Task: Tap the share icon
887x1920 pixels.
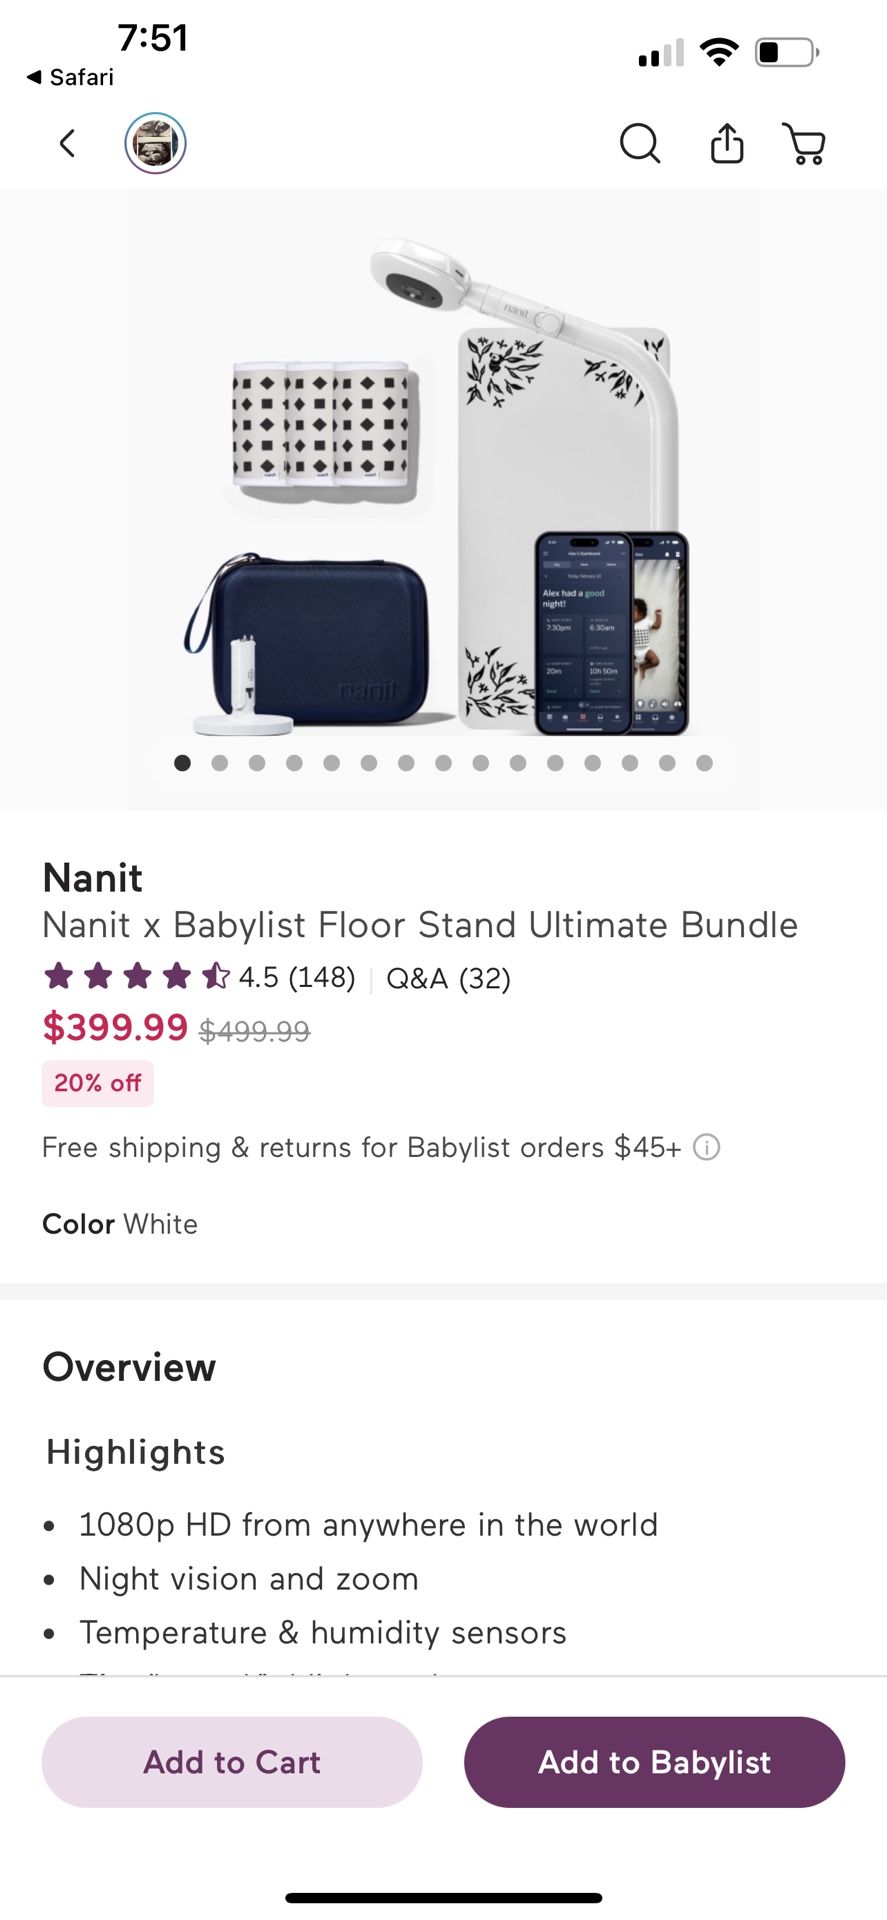Action: tap(727, 144)
